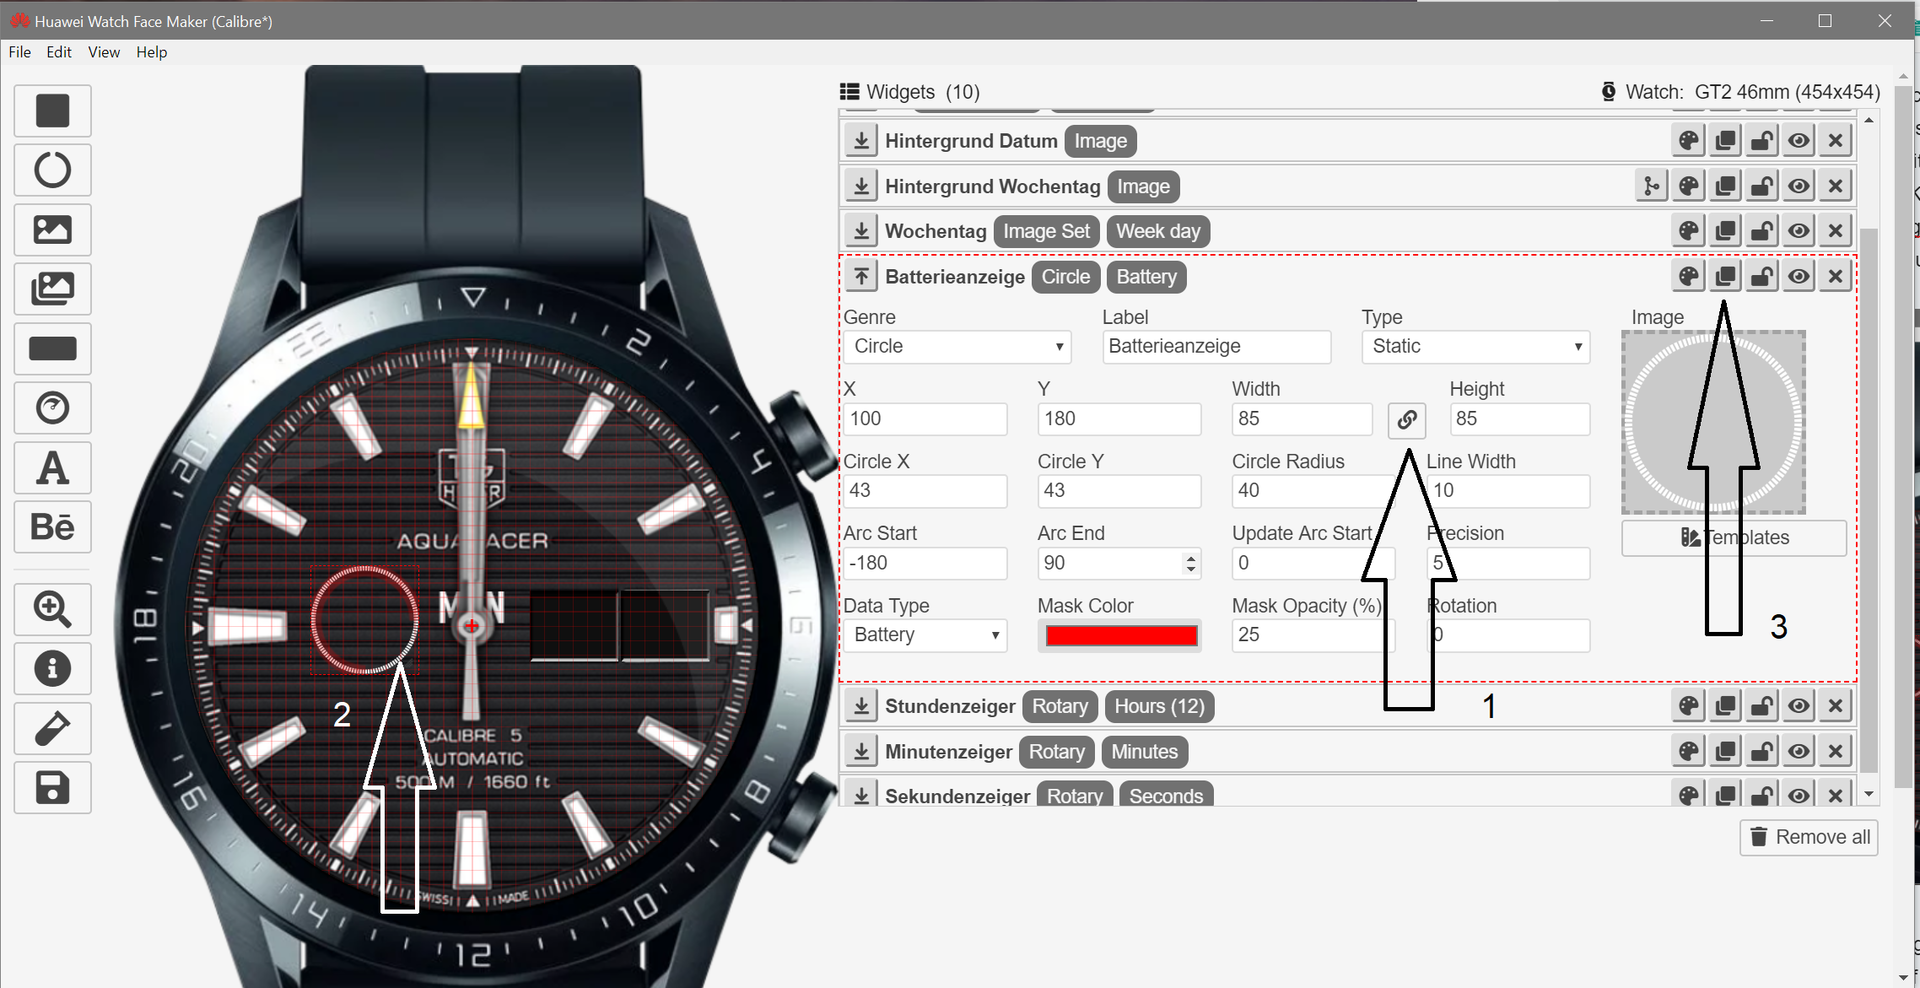Image resolution: width=1920 pixels, height=988 pixels.
Task: Open the red Mask Color swatch
Action: tap(1122, 636)
